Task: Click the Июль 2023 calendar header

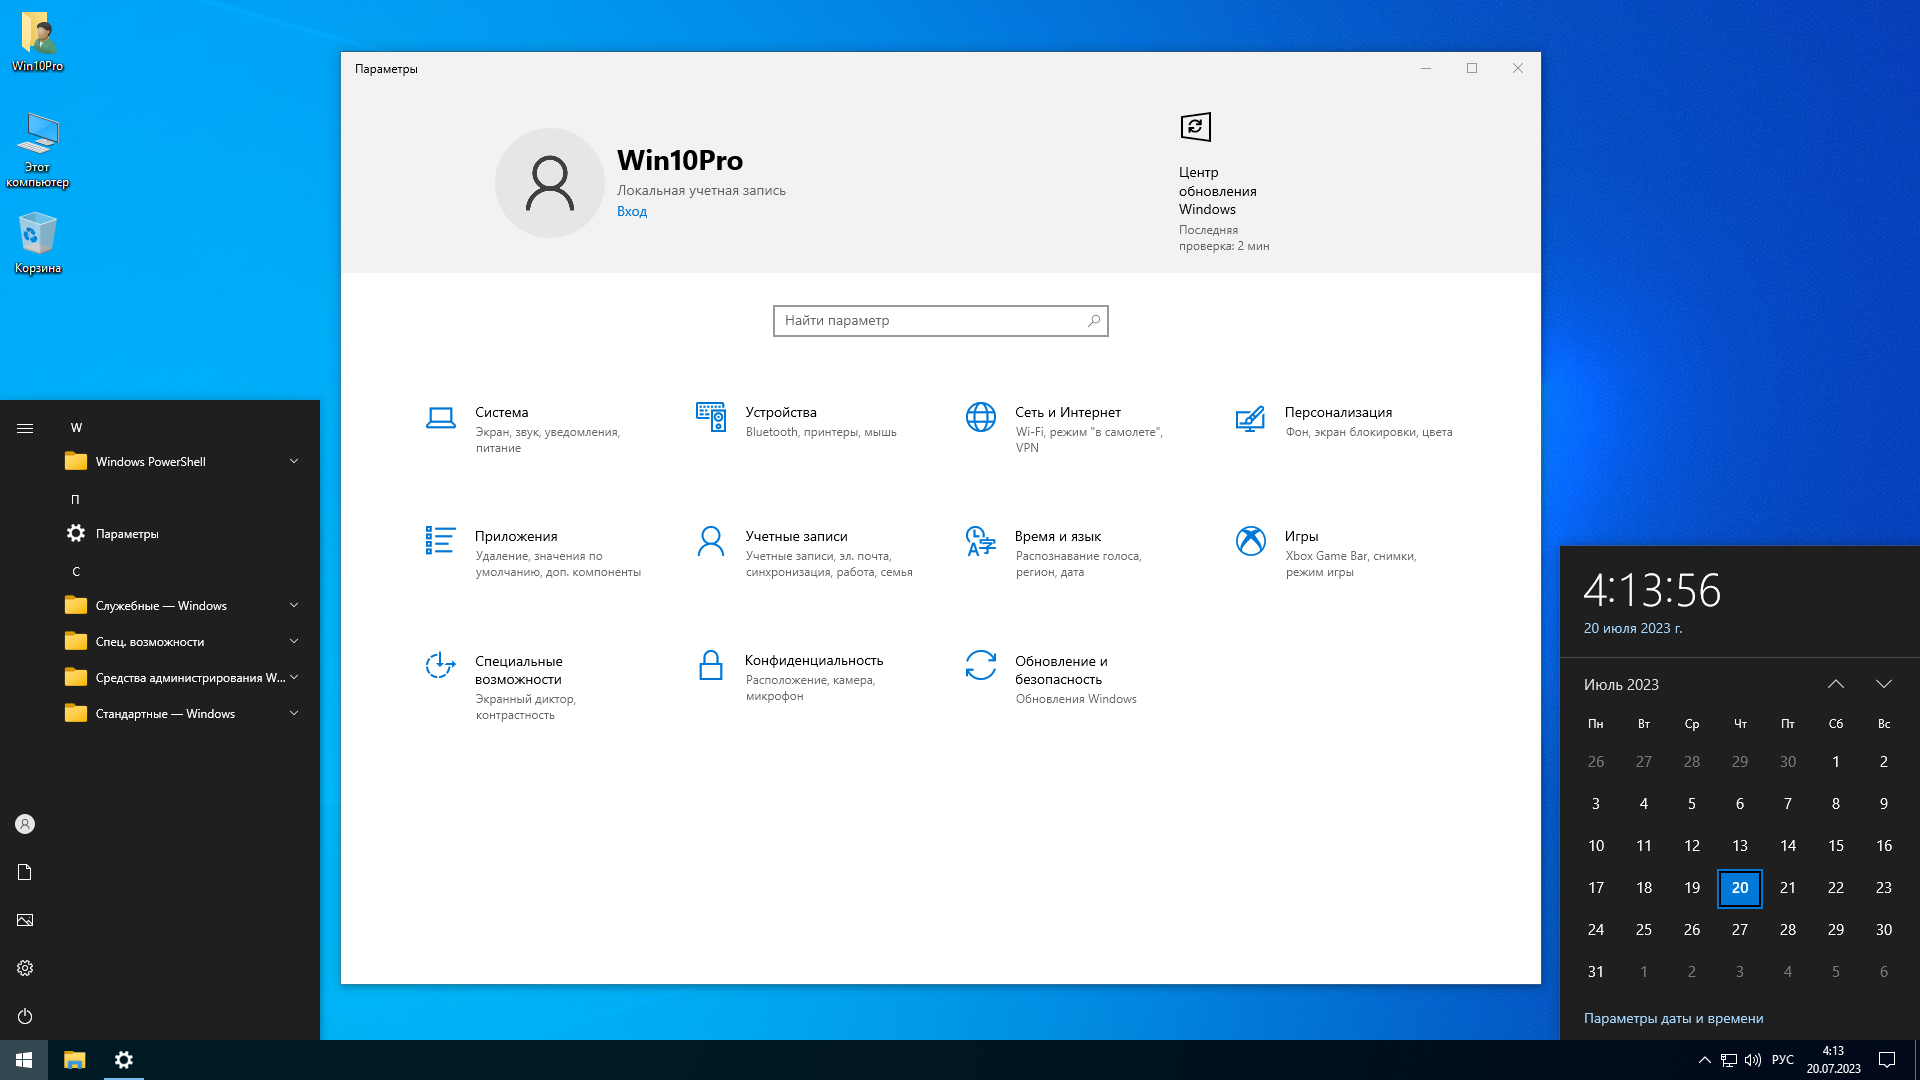Action: [x=1621, y=685]
